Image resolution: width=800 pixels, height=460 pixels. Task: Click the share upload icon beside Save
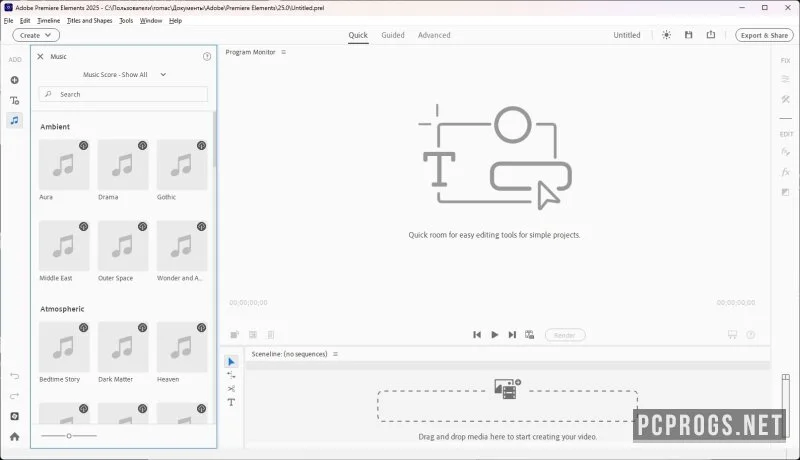pyautogui.click(x=711, y=35)
